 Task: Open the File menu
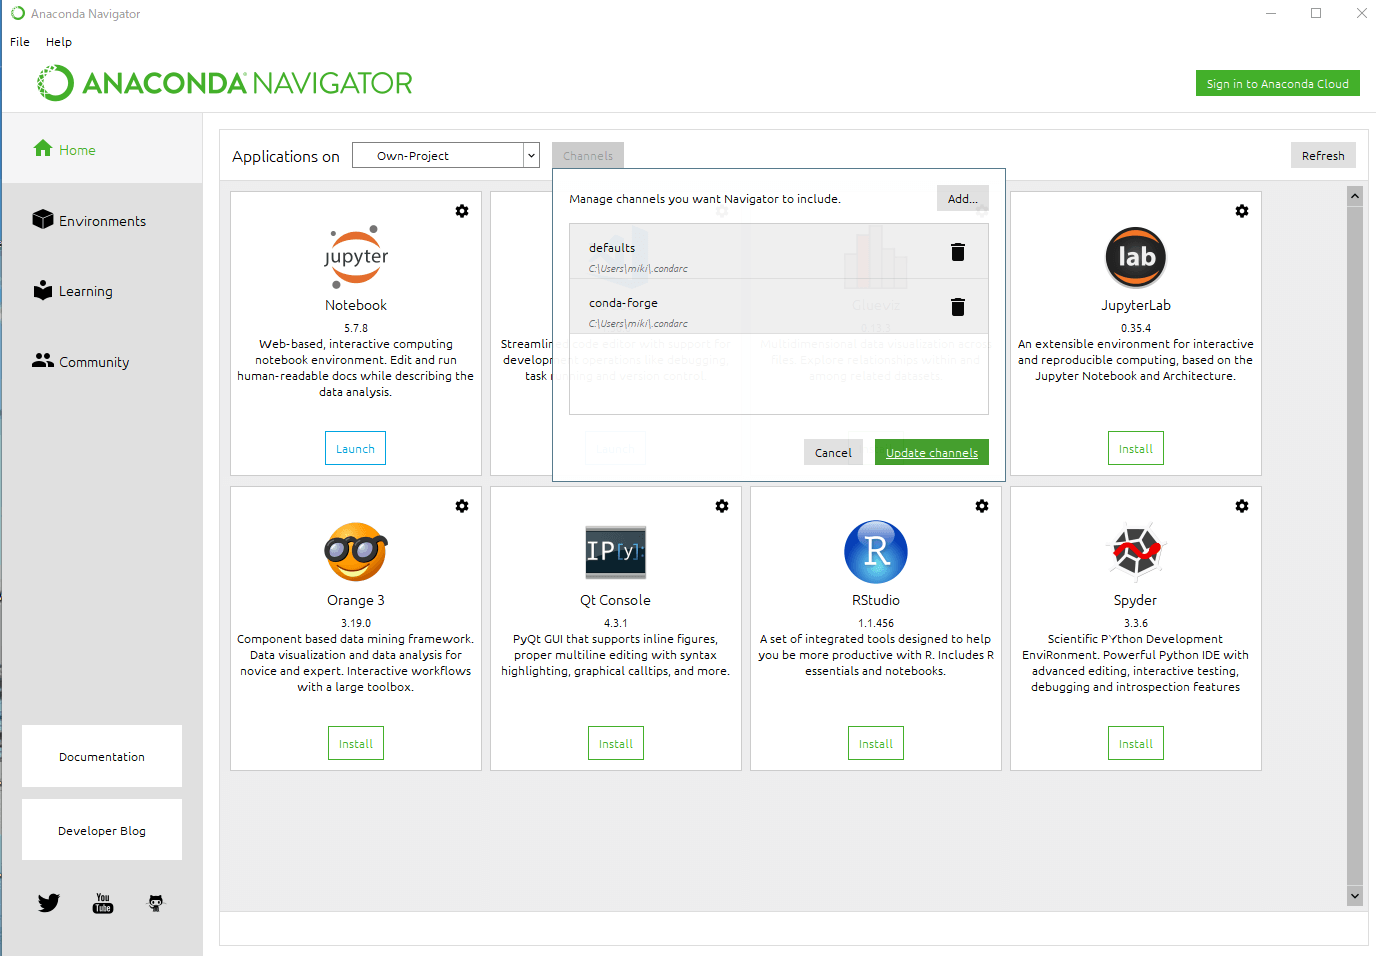[20, 42]
